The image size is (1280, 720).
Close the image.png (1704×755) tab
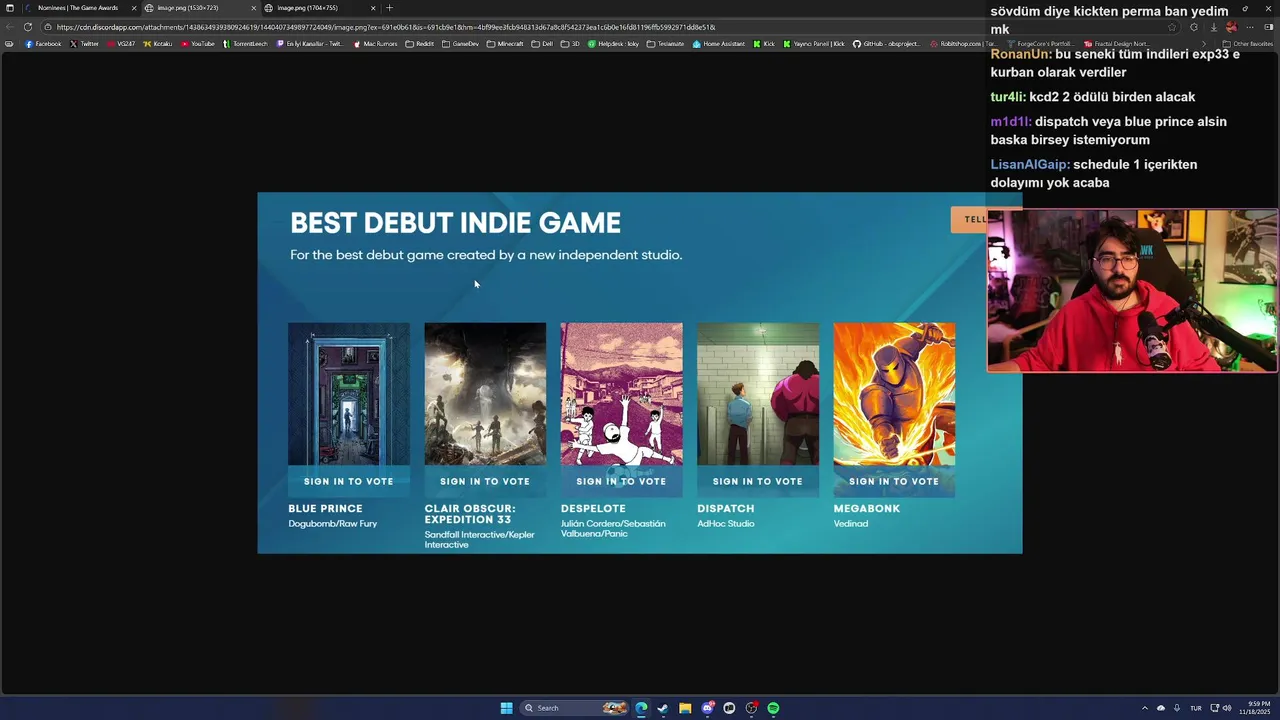(x=373, y=8)
